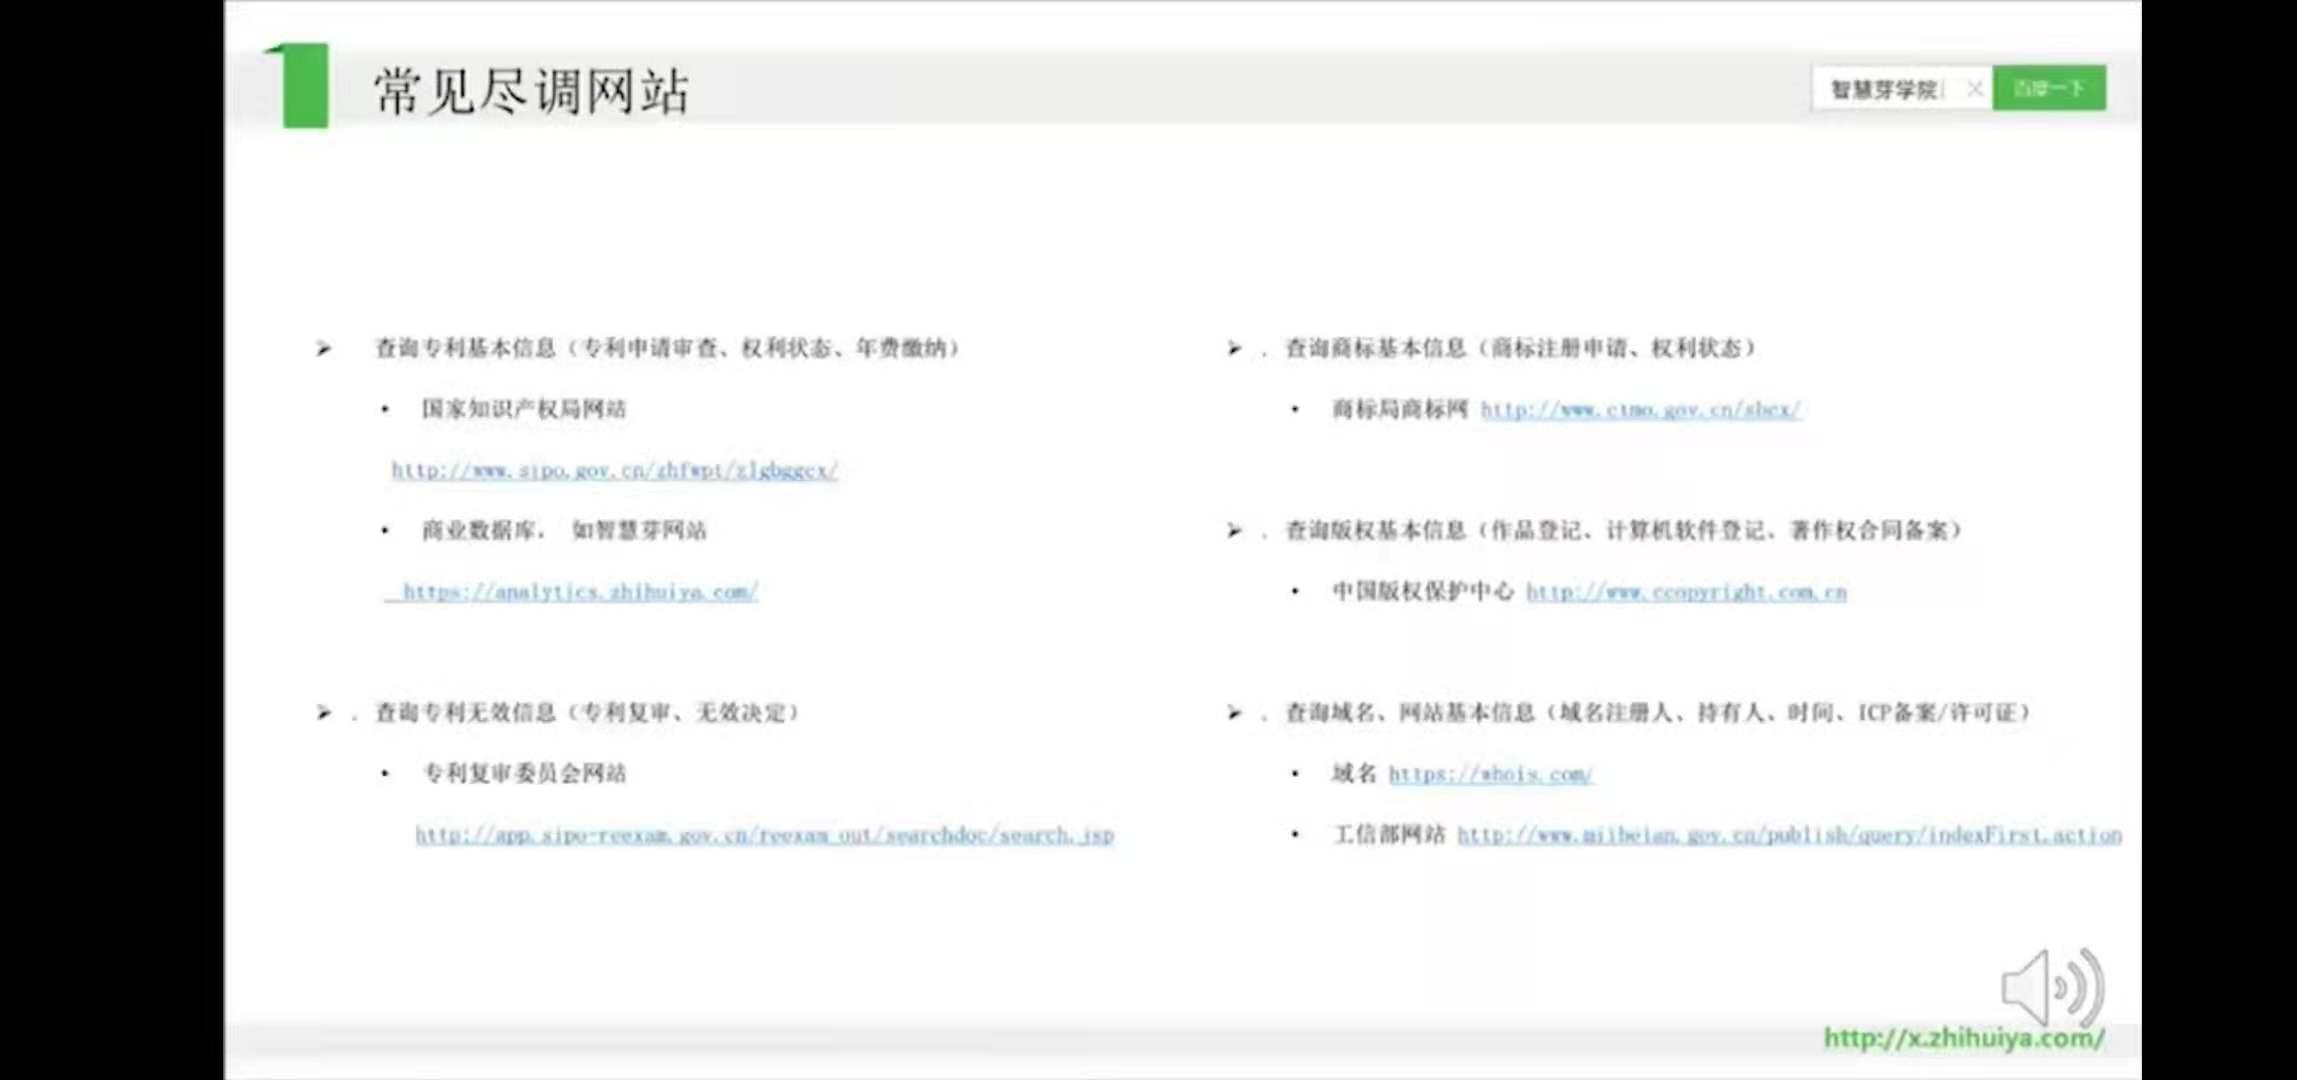The image size is (2297, 1080).
Task: Clear search box with X icon
Action: pos(1974,89)
